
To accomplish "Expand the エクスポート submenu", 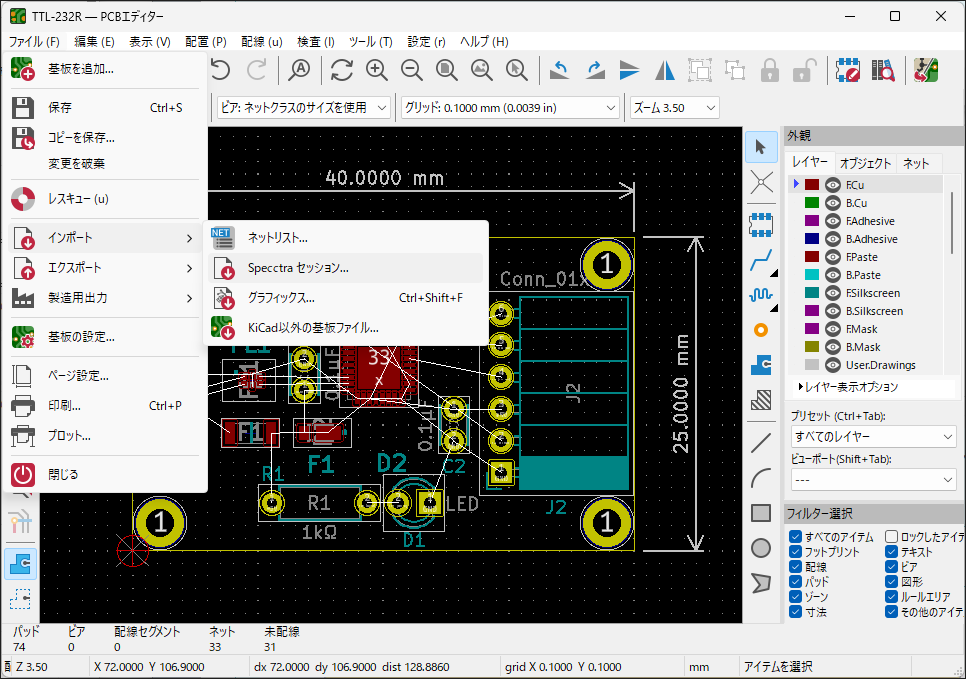I will (104, 268).
